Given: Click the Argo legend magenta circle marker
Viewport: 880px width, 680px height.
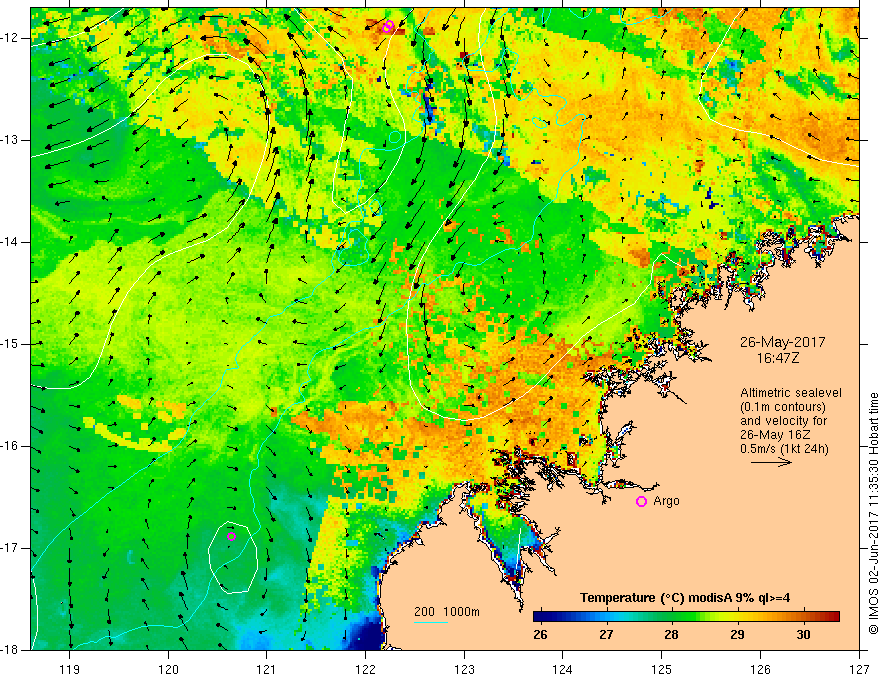Looking at the screenshot, I should pyautogui.click(x=641, y=502).
